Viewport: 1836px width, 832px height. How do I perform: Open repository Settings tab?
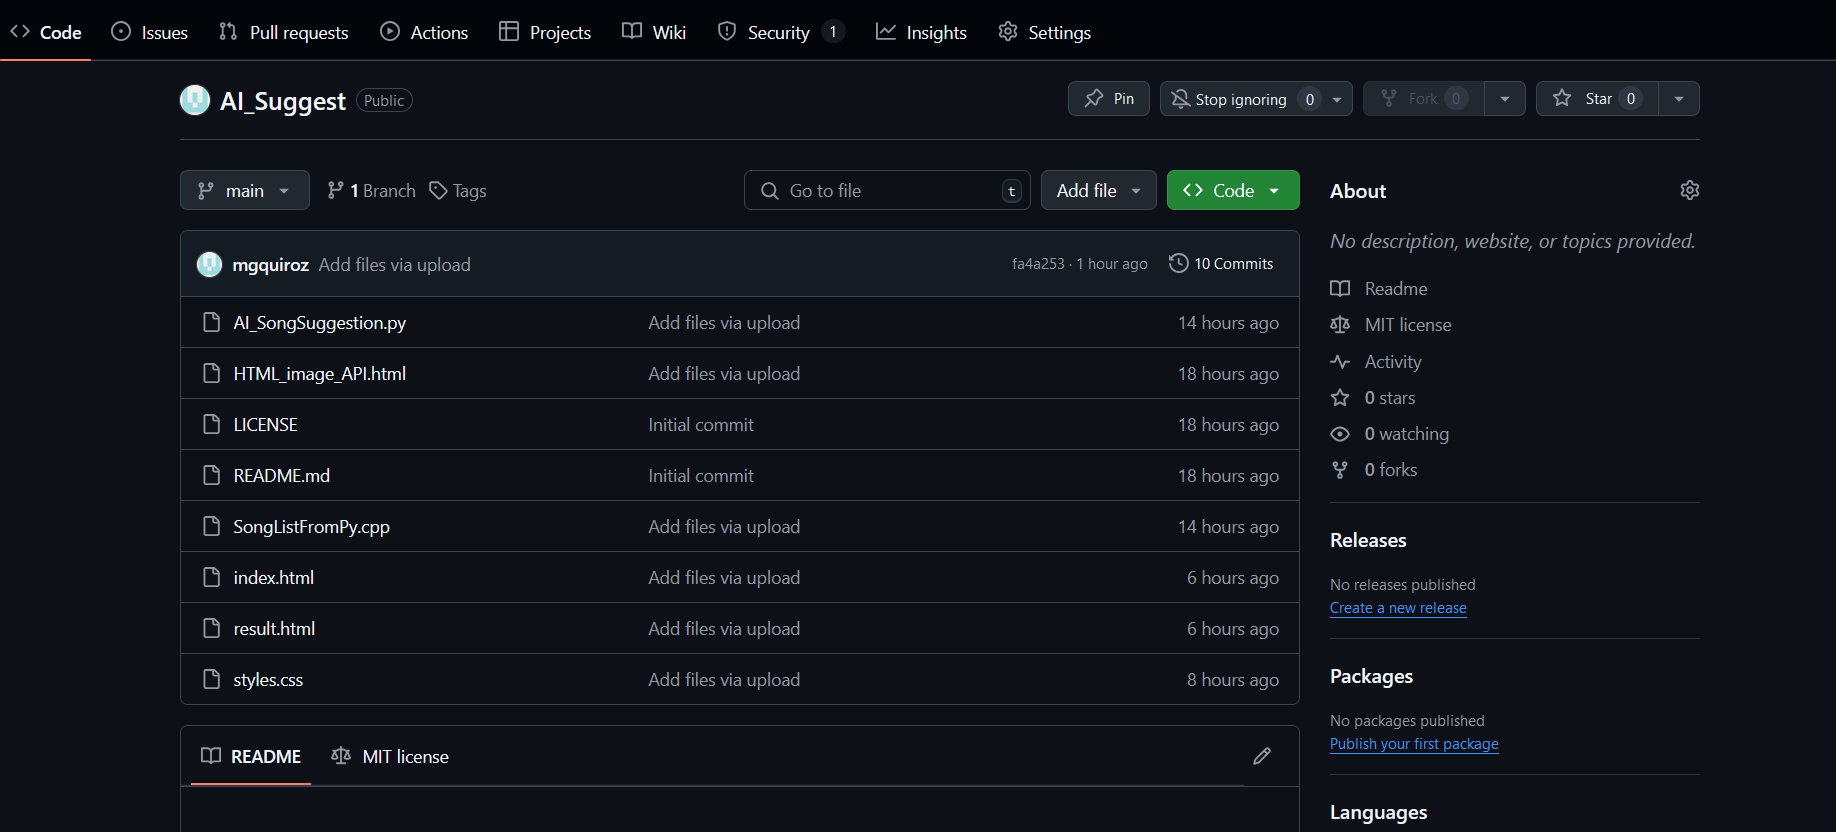[x=1045, y=32]
